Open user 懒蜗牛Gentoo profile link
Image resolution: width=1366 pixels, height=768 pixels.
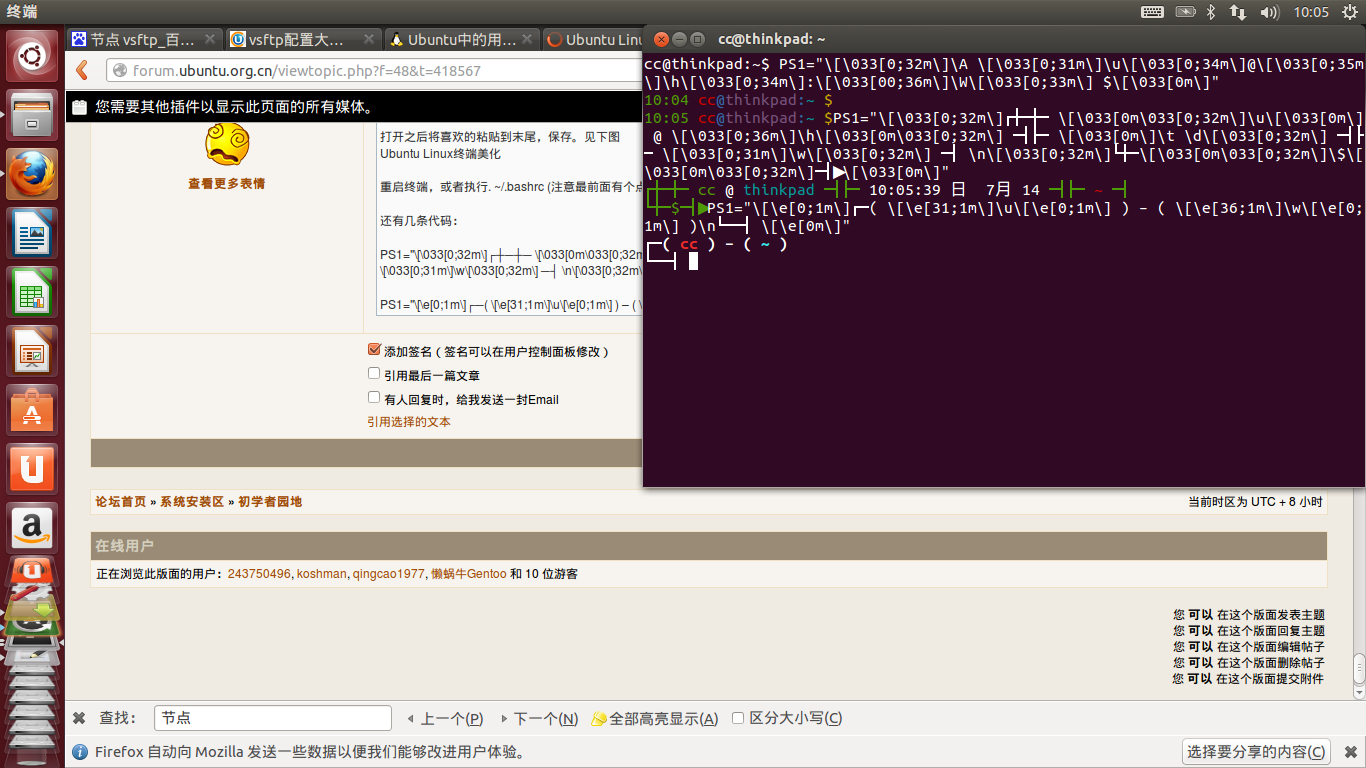coord(468,574)
